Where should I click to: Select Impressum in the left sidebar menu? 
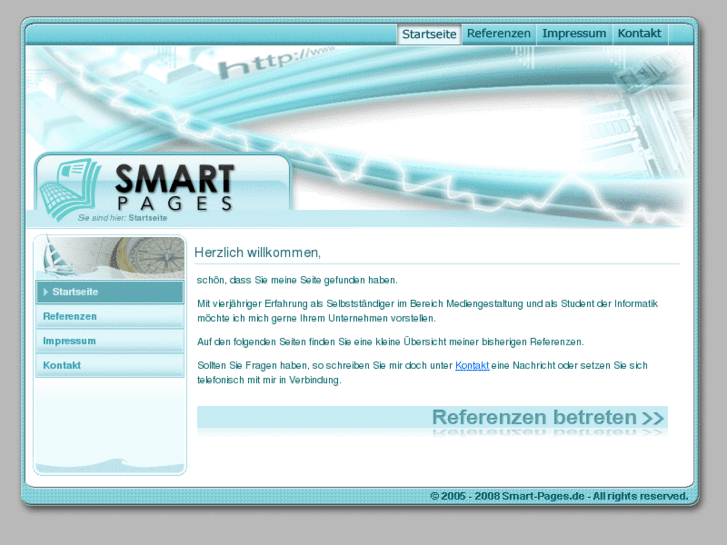coord(110,341)
